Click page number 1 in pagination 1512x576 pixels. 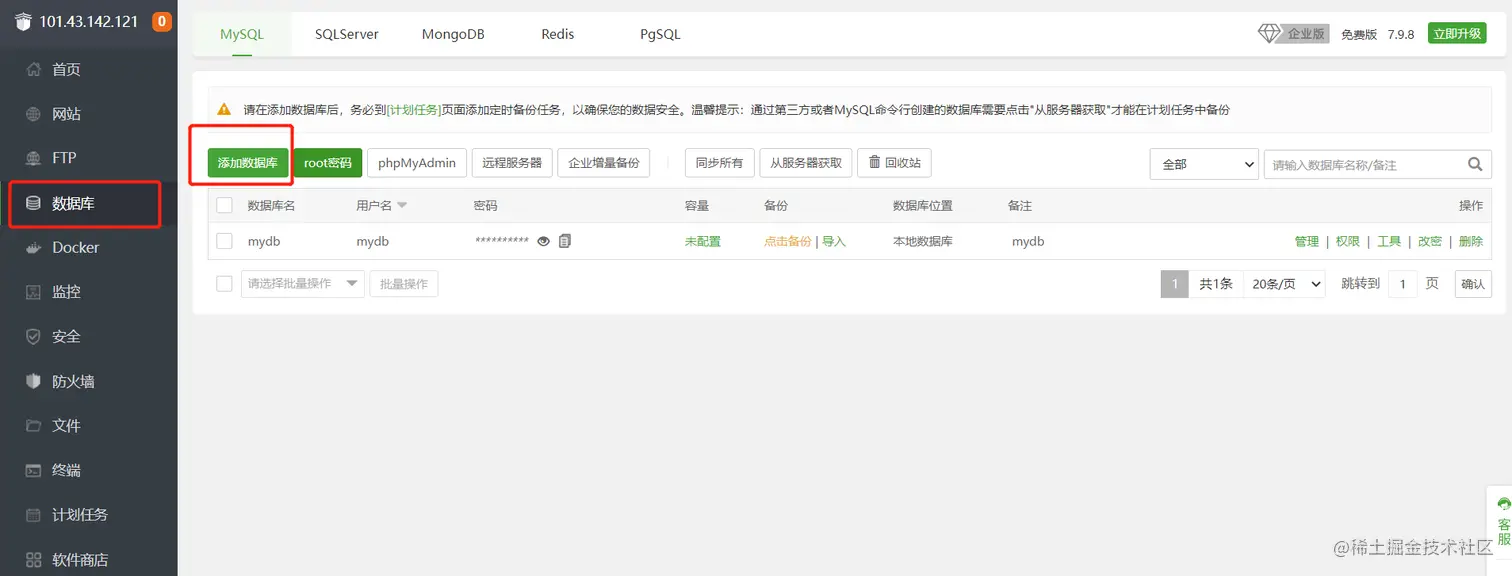click(1174, 284)
